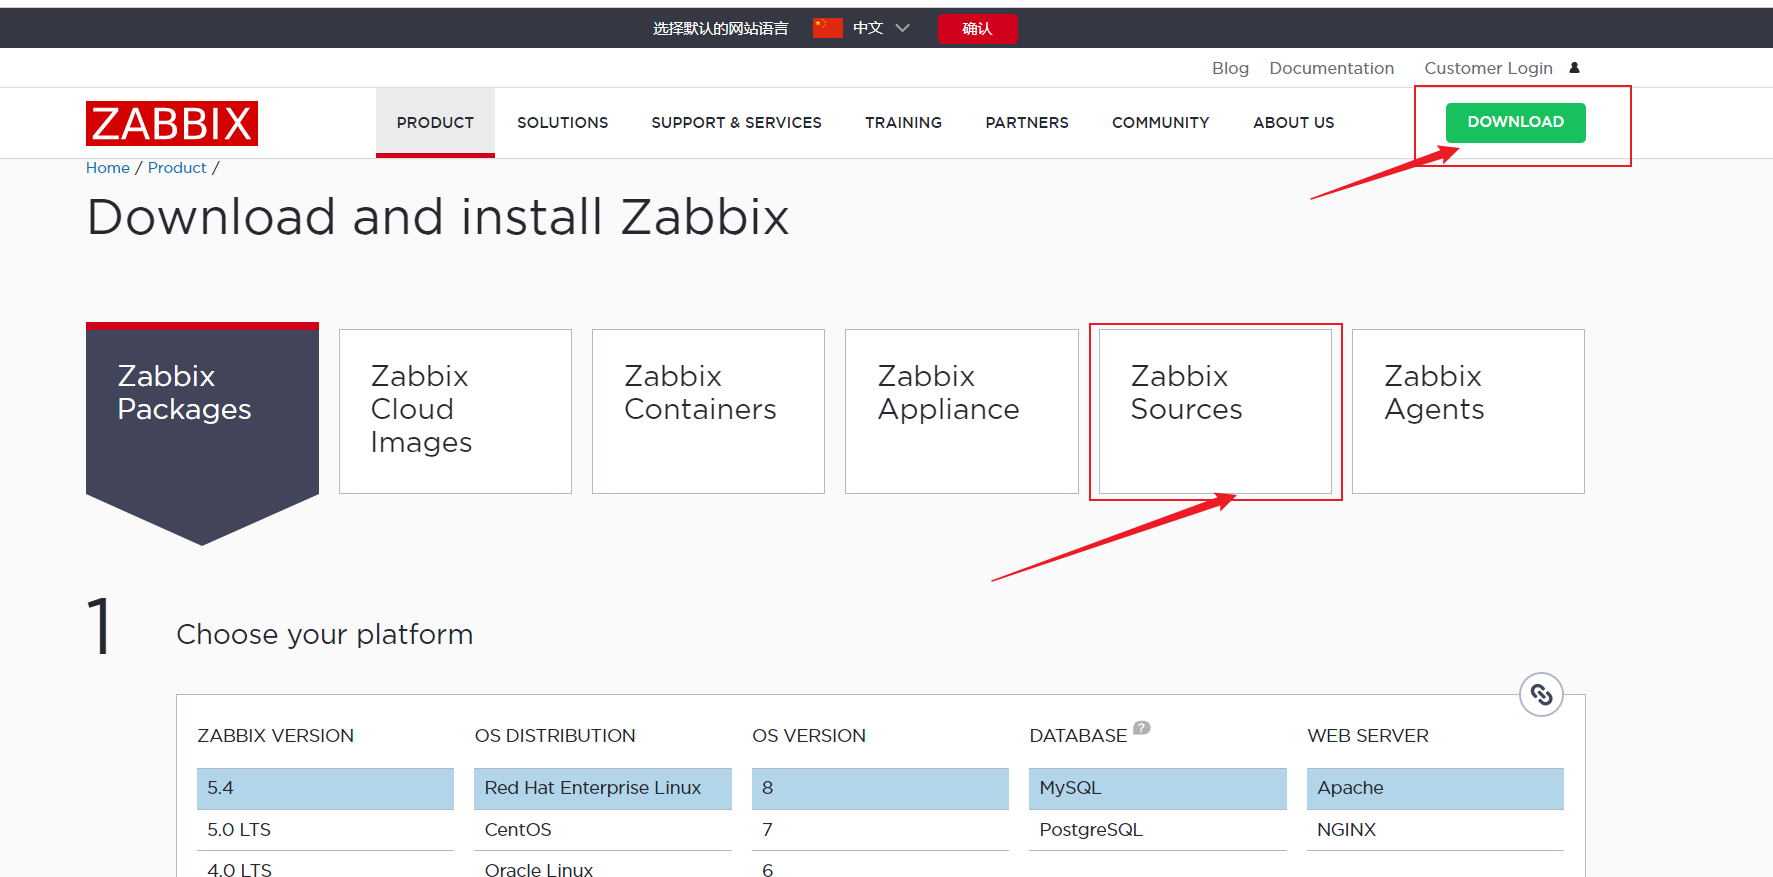This screenshot has height=877, width=1773.
Task: Select the Zabbix Sources tab
Action: (x=1215, y=411)
